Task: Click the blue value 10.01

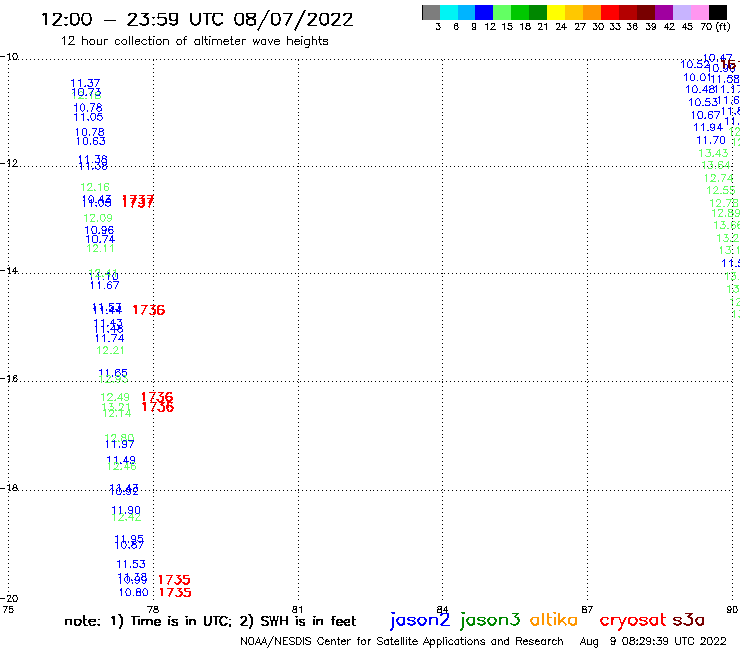Action: click(697, 77)
